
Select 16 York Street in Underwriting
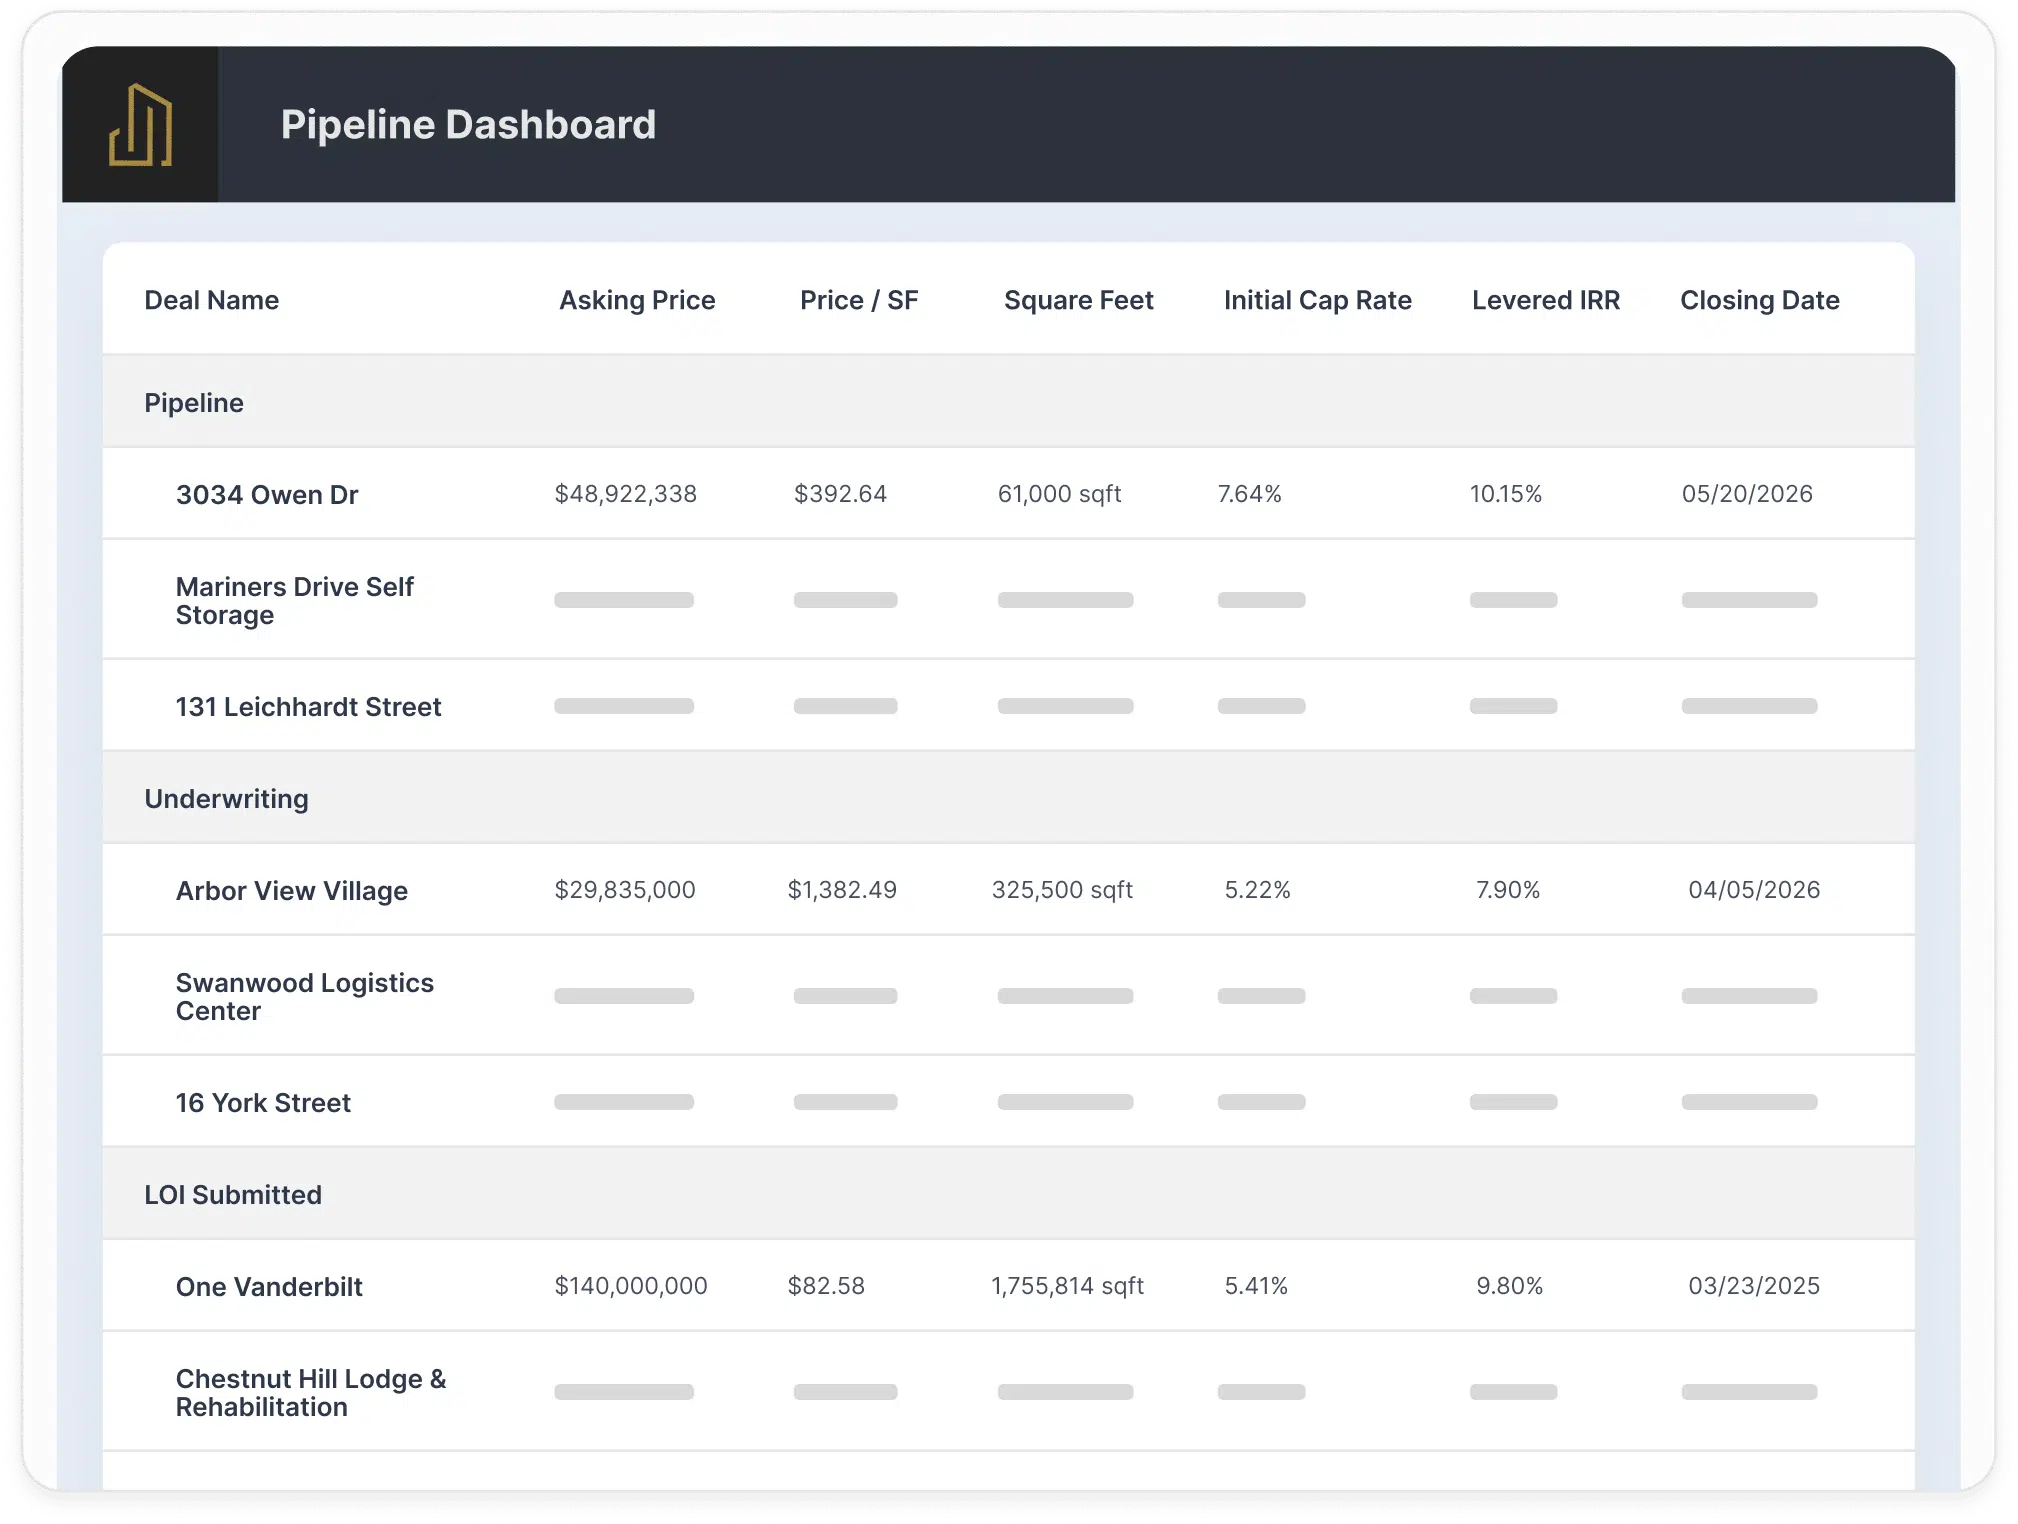click(x=263, y=1102)
